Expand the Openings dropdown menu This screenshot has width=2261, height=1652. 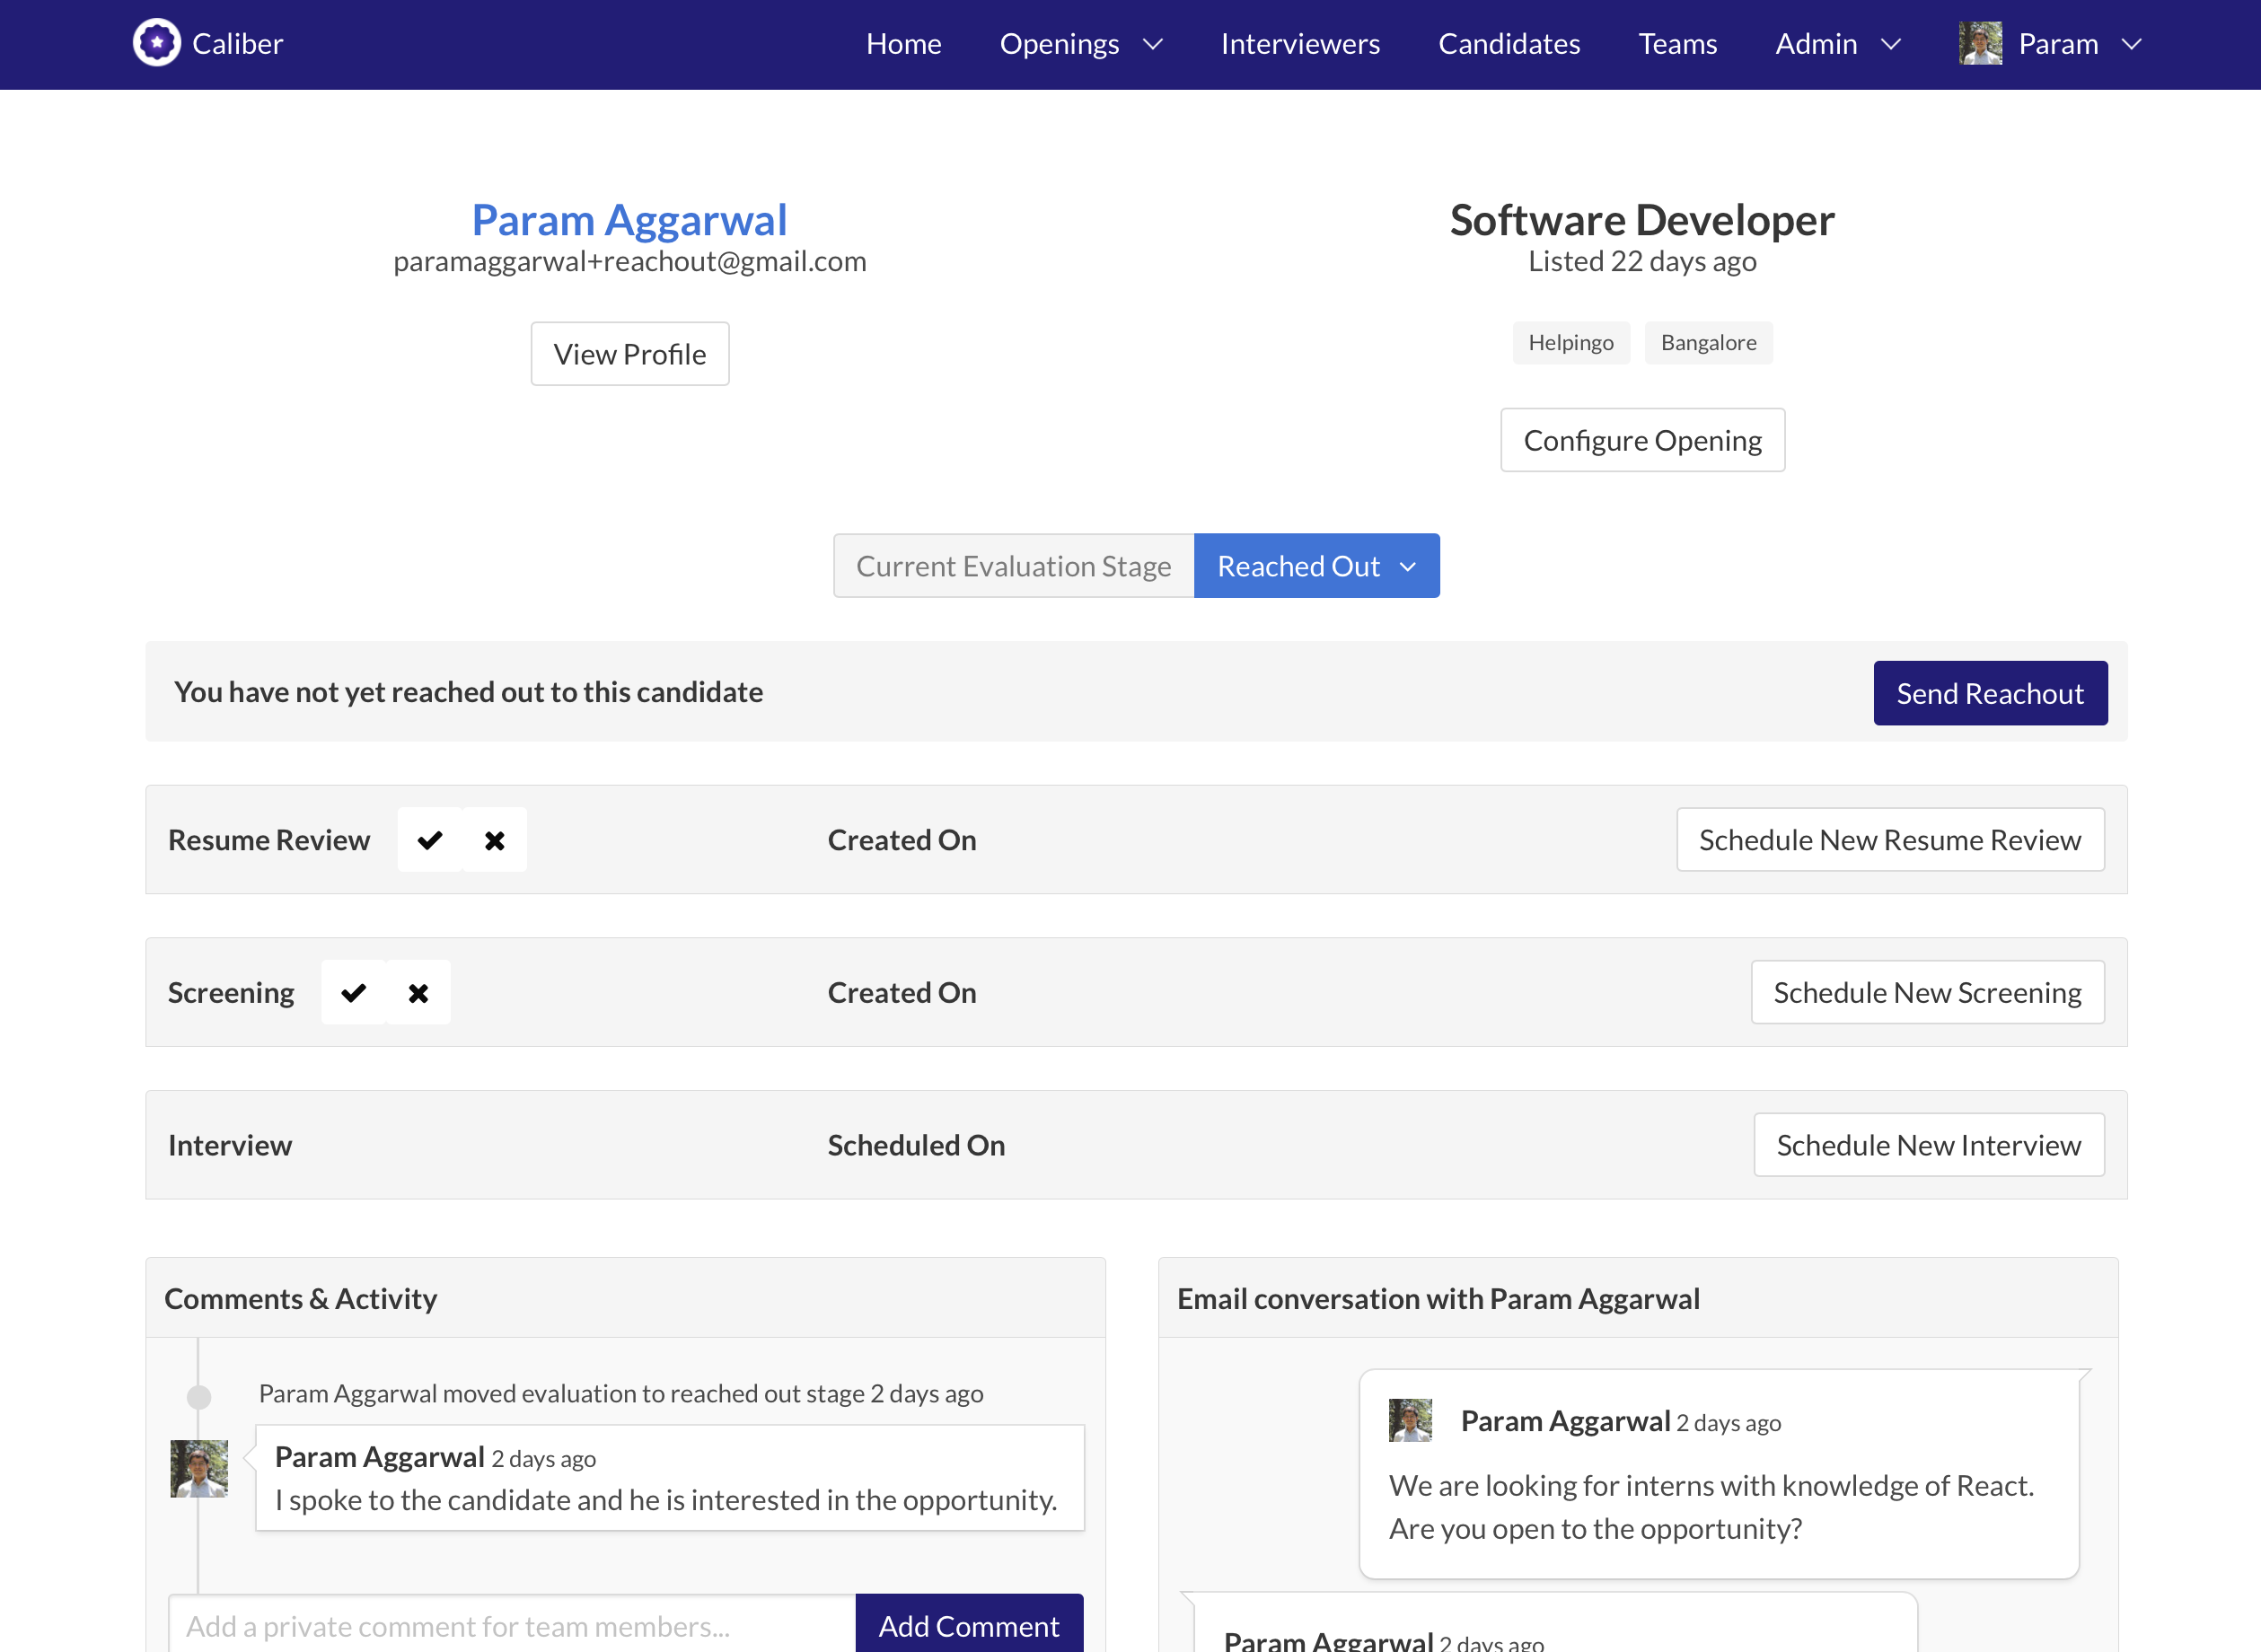[1080, 44]
